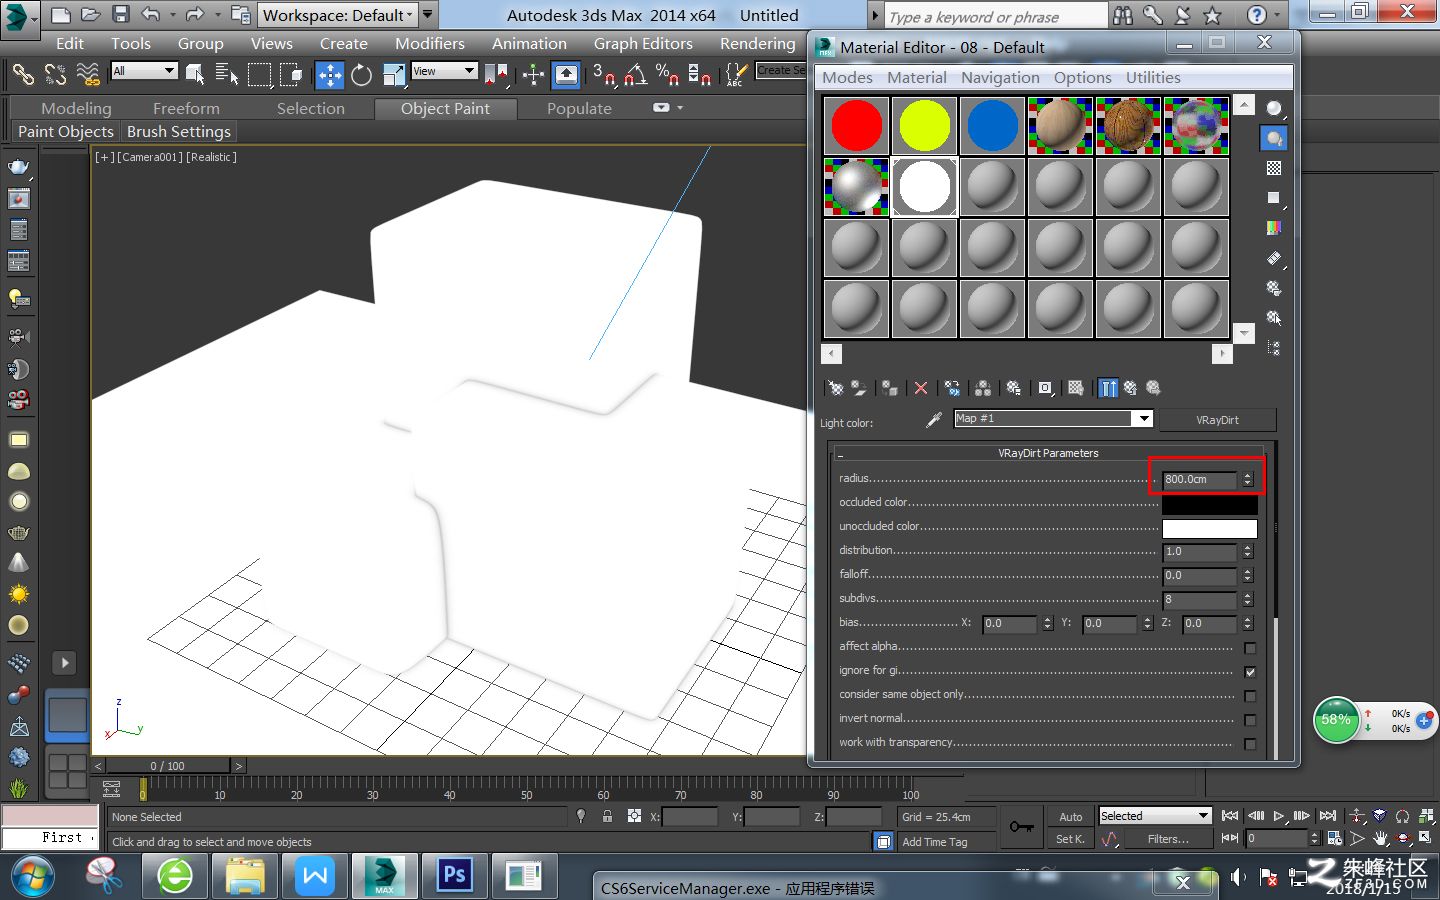Toggle the Auto key button
1440x900 pixels.
pos(1071,817)
